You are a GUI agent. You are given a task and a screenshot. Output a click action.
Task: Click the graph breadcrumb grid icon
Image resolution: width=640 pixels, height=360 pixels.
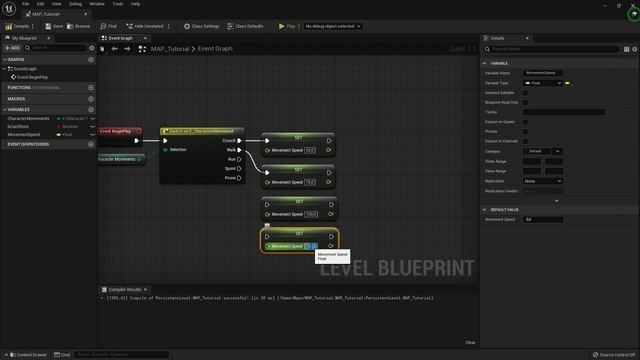click(142, 49)
